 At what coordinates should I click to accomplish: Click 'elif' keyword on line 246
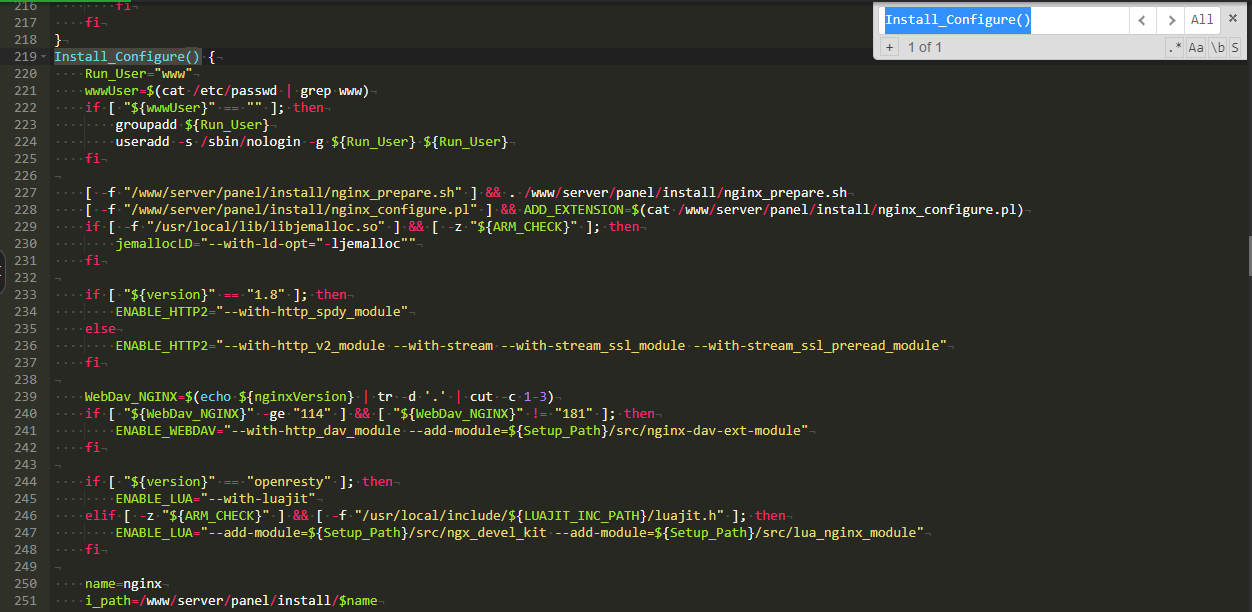100,516
